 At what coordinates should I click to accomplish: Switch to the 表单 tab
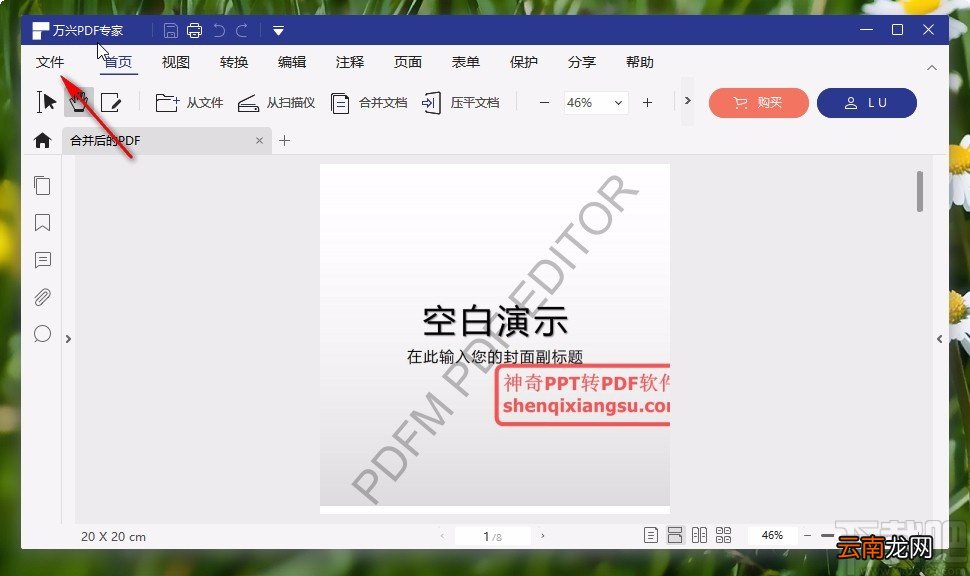pyautogui.click(x=466, y=62)
